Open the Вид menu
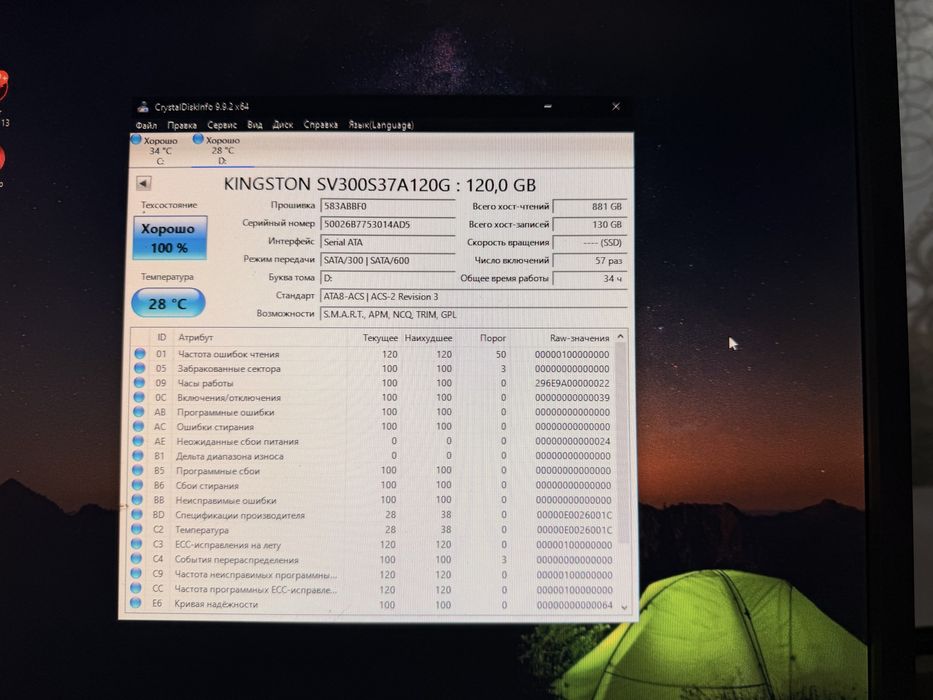The width and height of the screenshot is (933, 700). click(255, 125)
